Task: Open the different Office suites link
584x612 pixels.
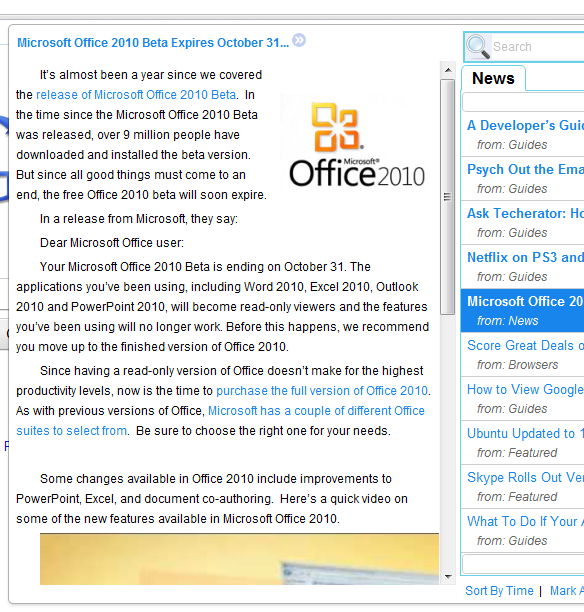Action: tap(220, 421)
